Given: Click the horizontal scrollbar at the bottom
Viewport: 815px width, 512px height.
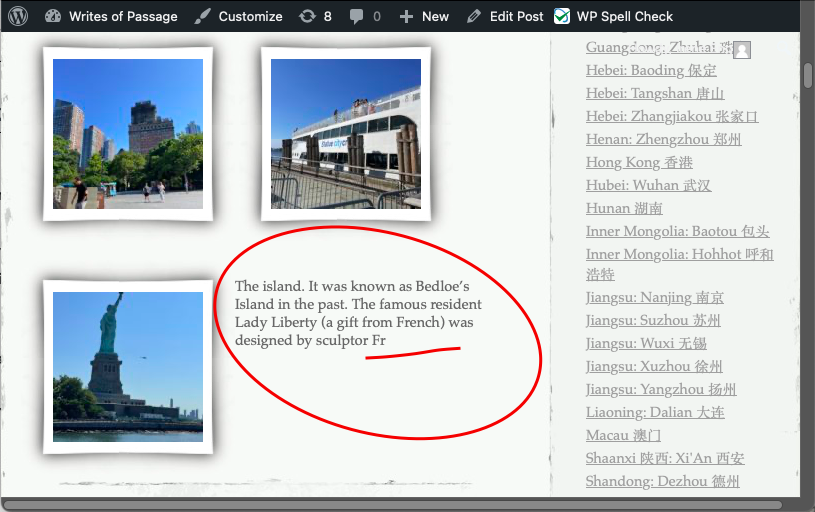Looking at the screenshot, I should tap(400, 504).
